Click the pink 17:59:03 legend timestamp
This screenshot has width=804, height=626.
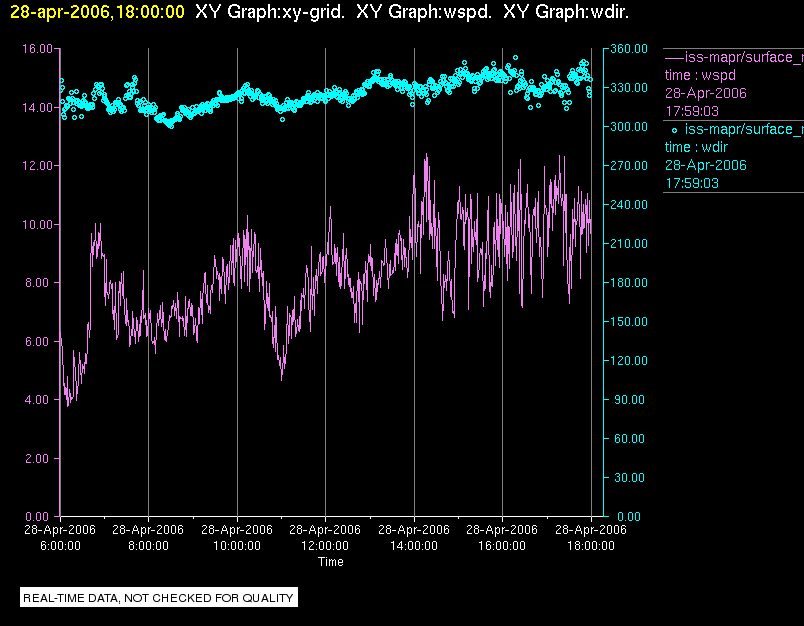pyautogui.click(x=692, y=111)
